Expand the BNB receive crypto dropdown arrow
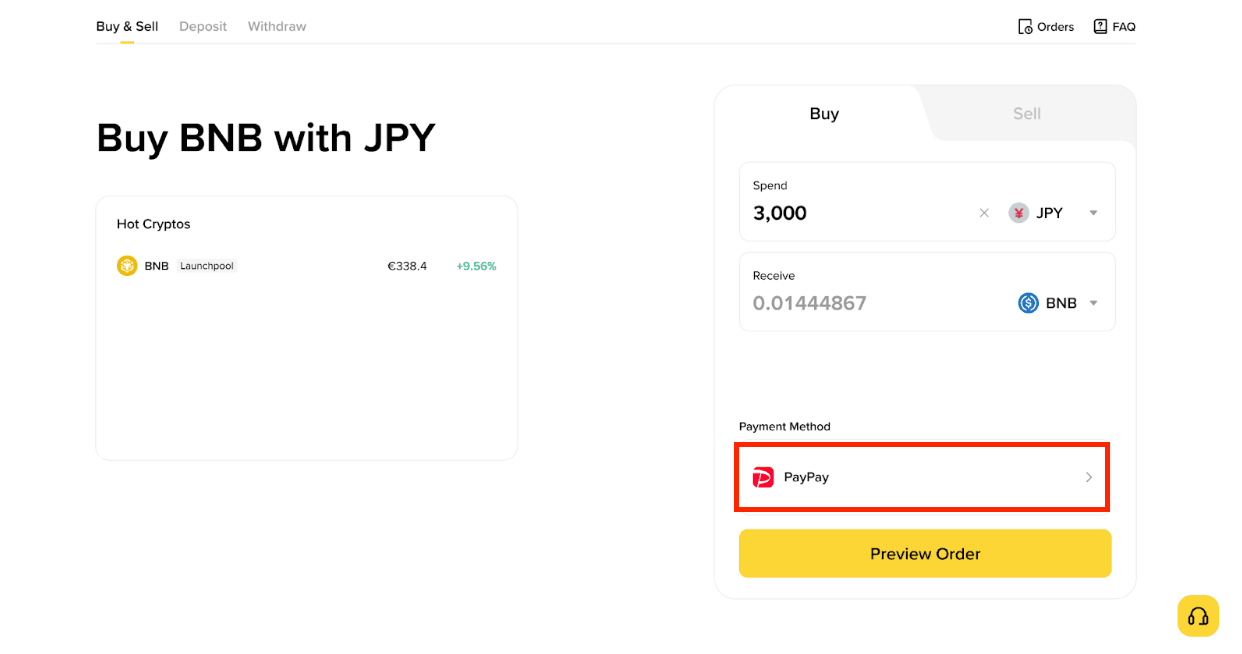The image size is (1242, 654). (x=1093, y=303)
